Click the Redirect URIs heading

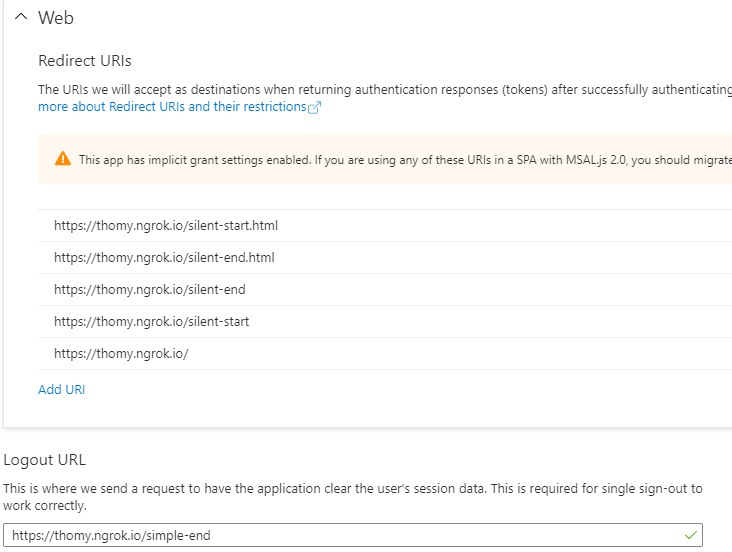(85, 61)
